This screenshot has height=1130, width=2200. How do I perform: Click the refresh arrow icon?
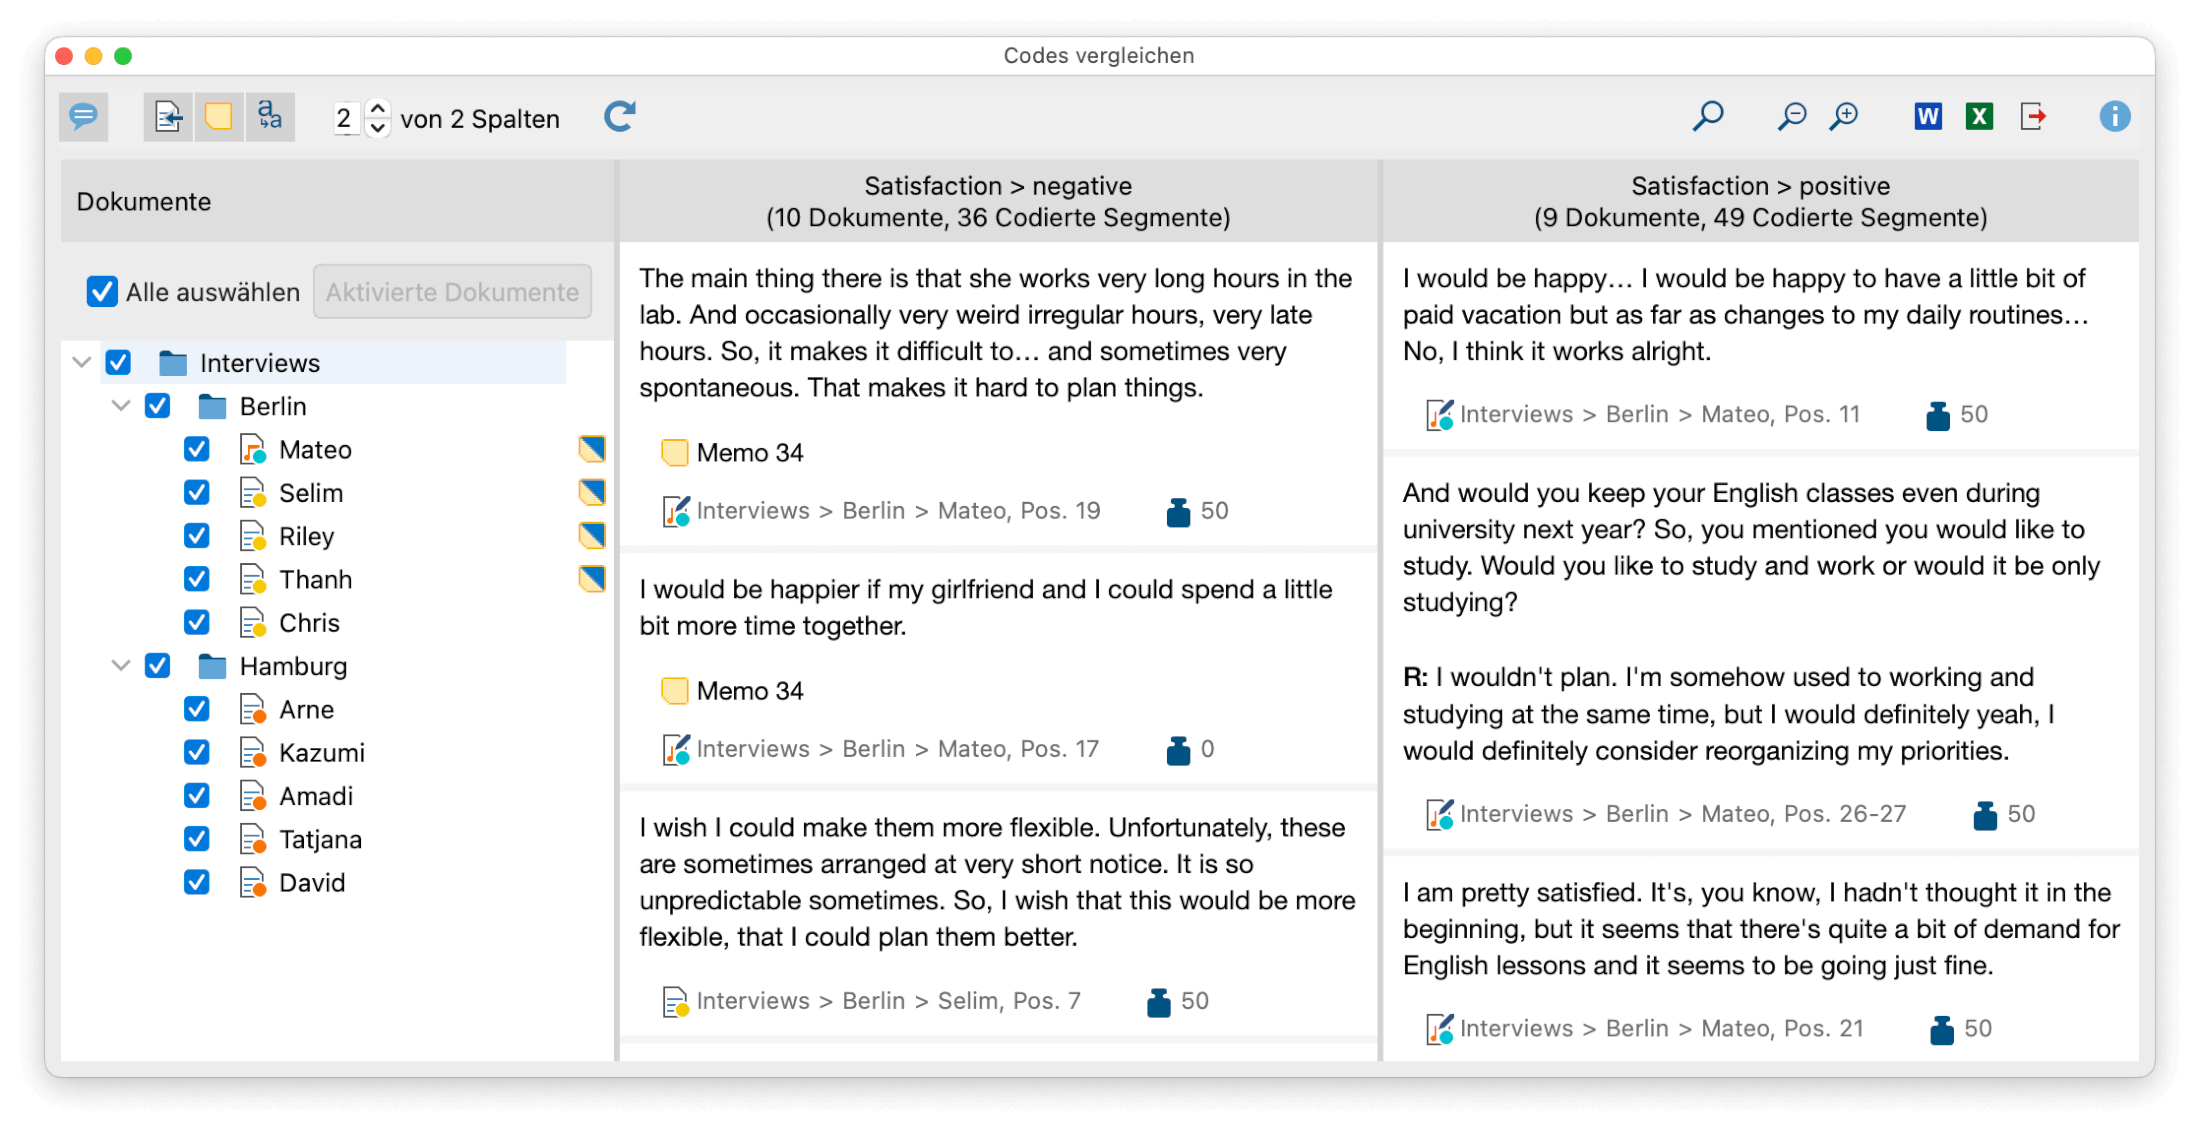[620, 117]
